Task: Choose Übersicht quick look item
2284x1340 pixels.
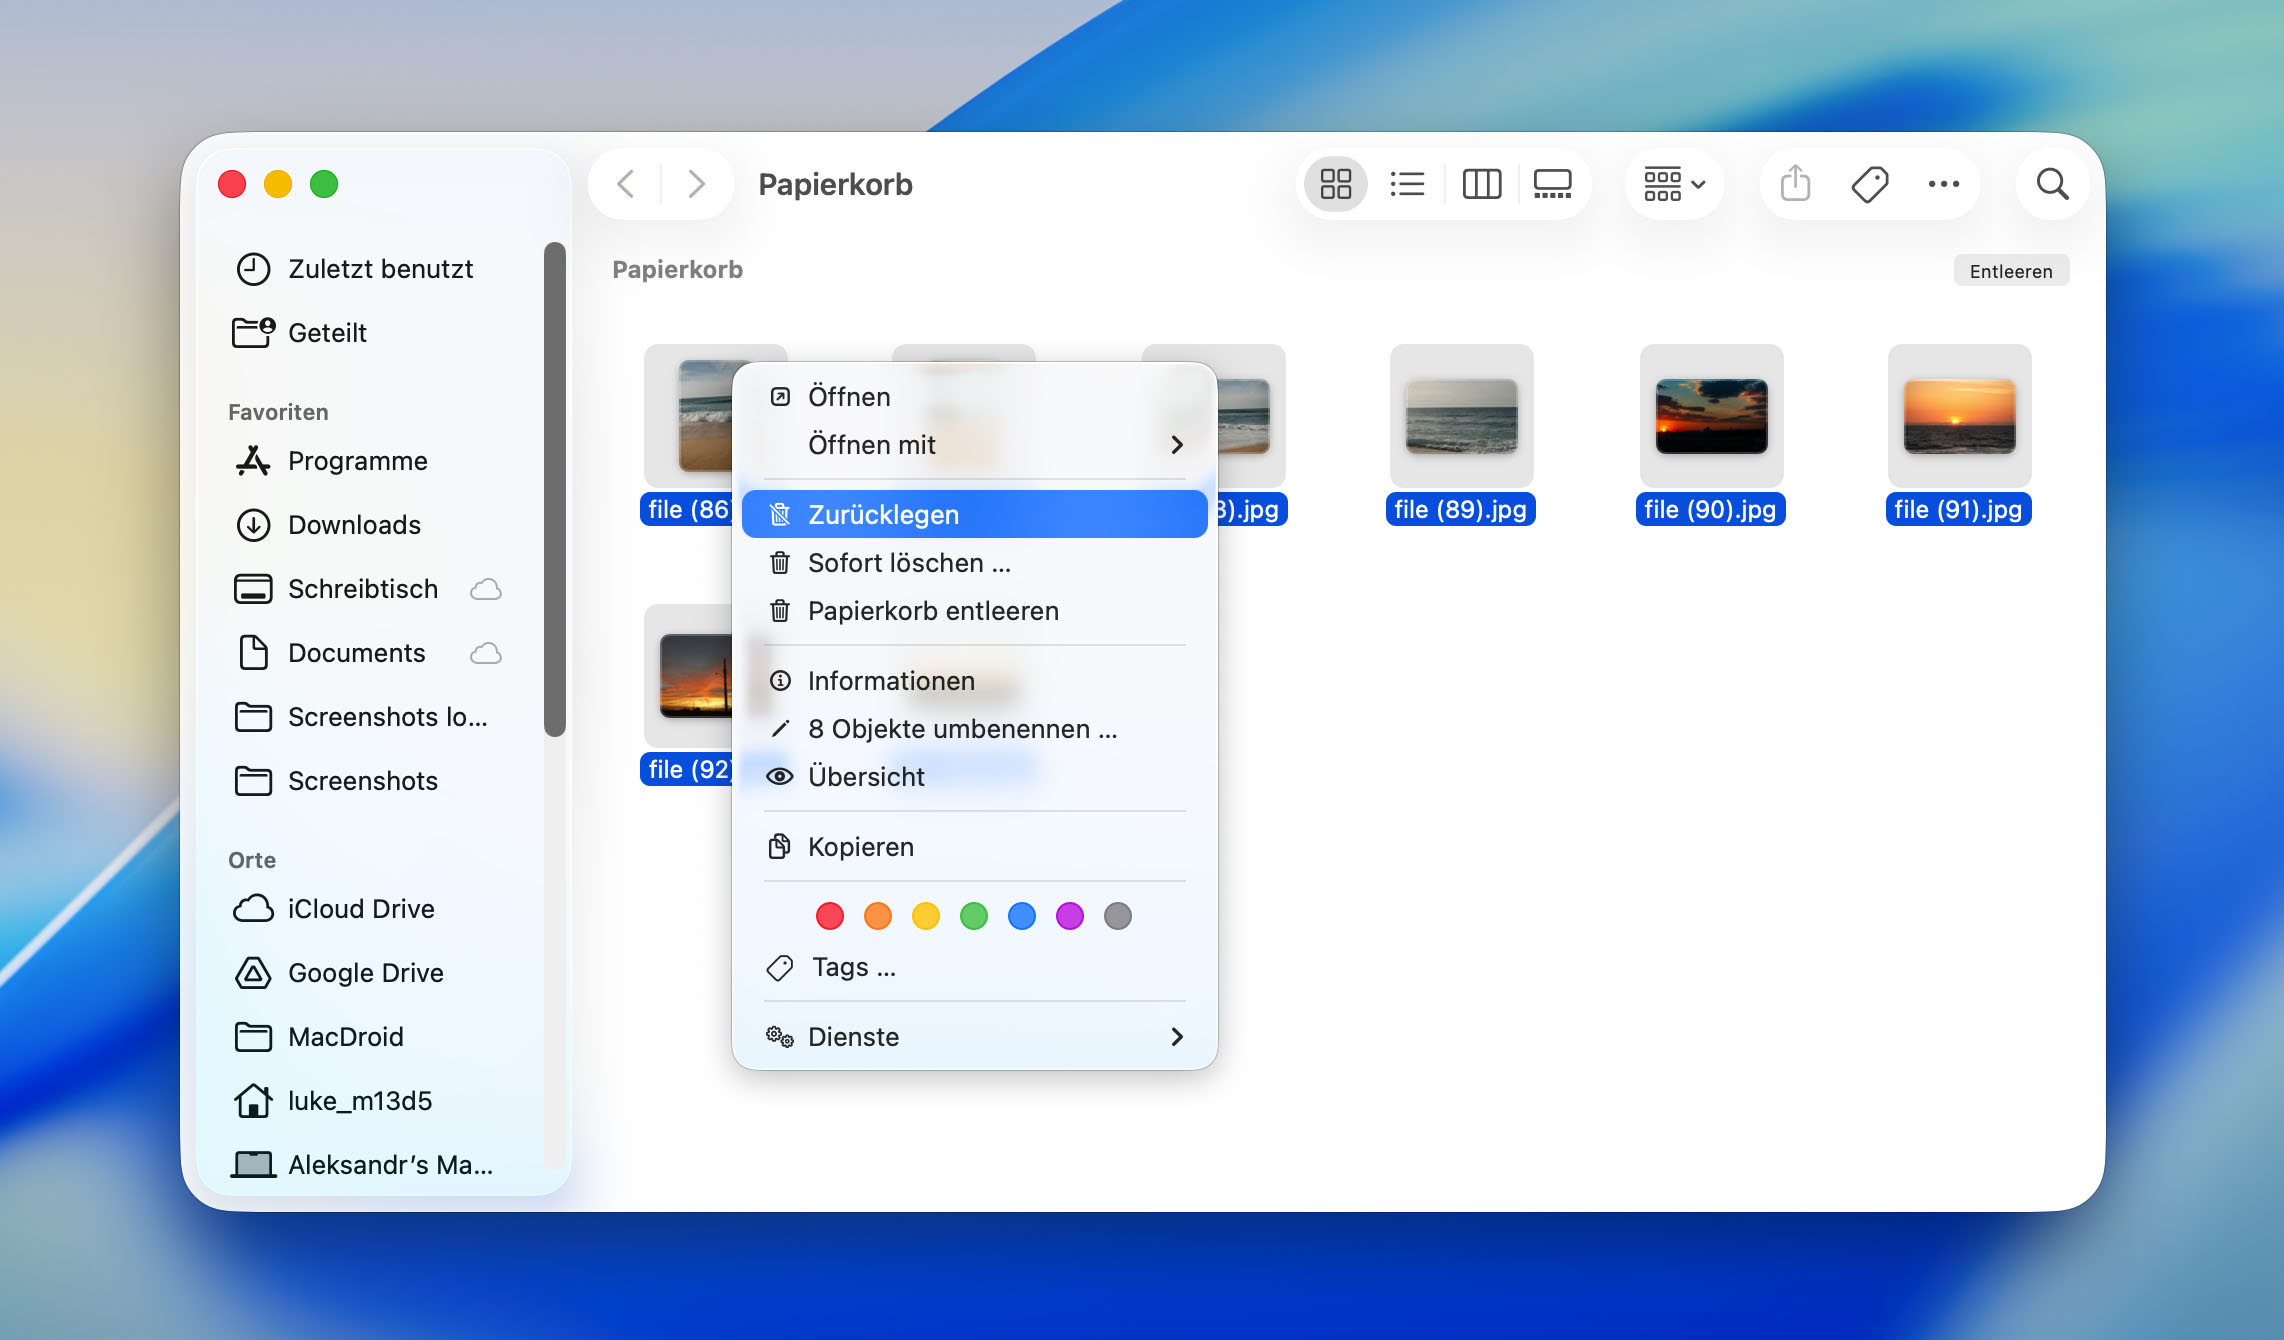Action: 974,777
